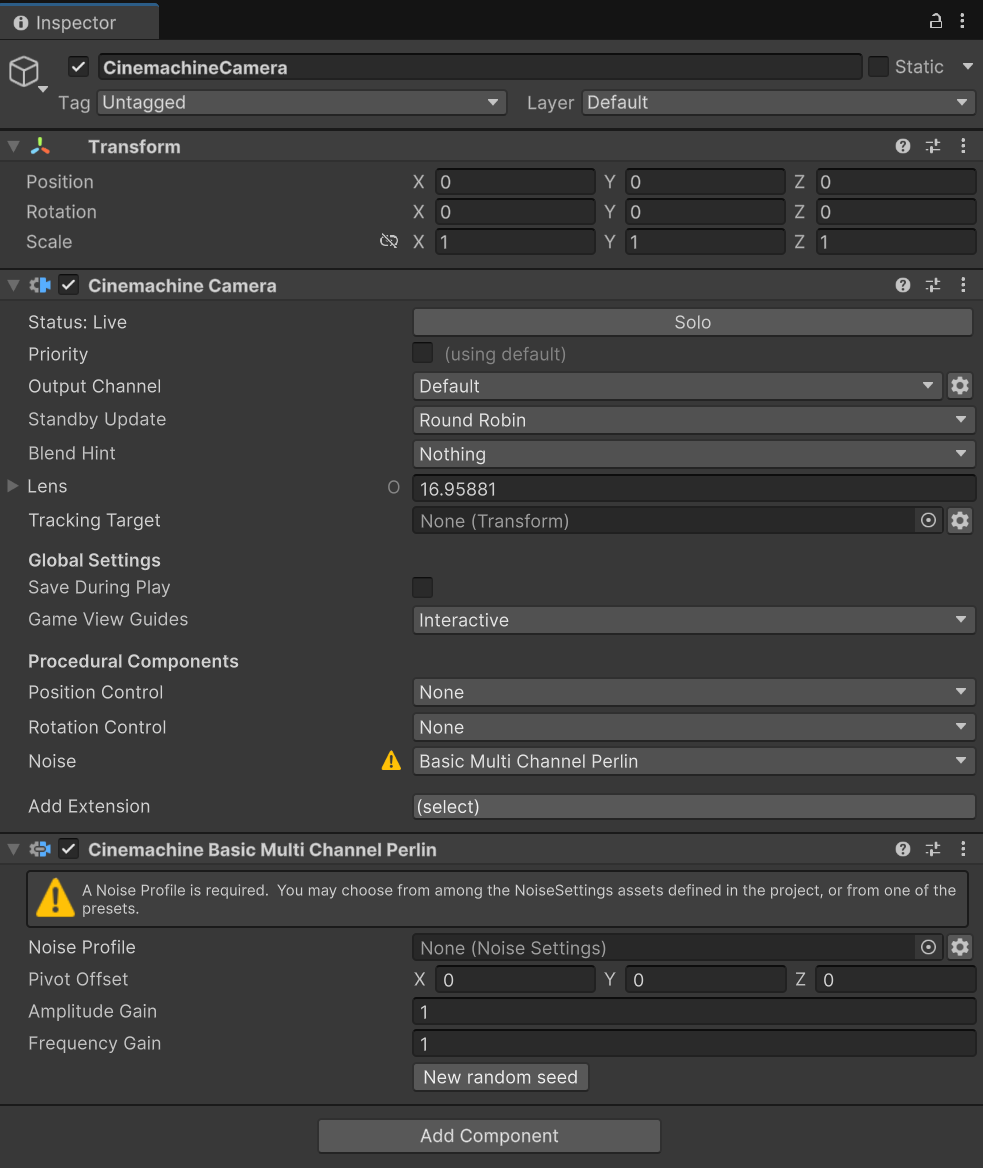The height and width of the screenshot is (1168, 983).
Task: Disable the Cinemachine Camera component checkbox
Action: [69, 285]
